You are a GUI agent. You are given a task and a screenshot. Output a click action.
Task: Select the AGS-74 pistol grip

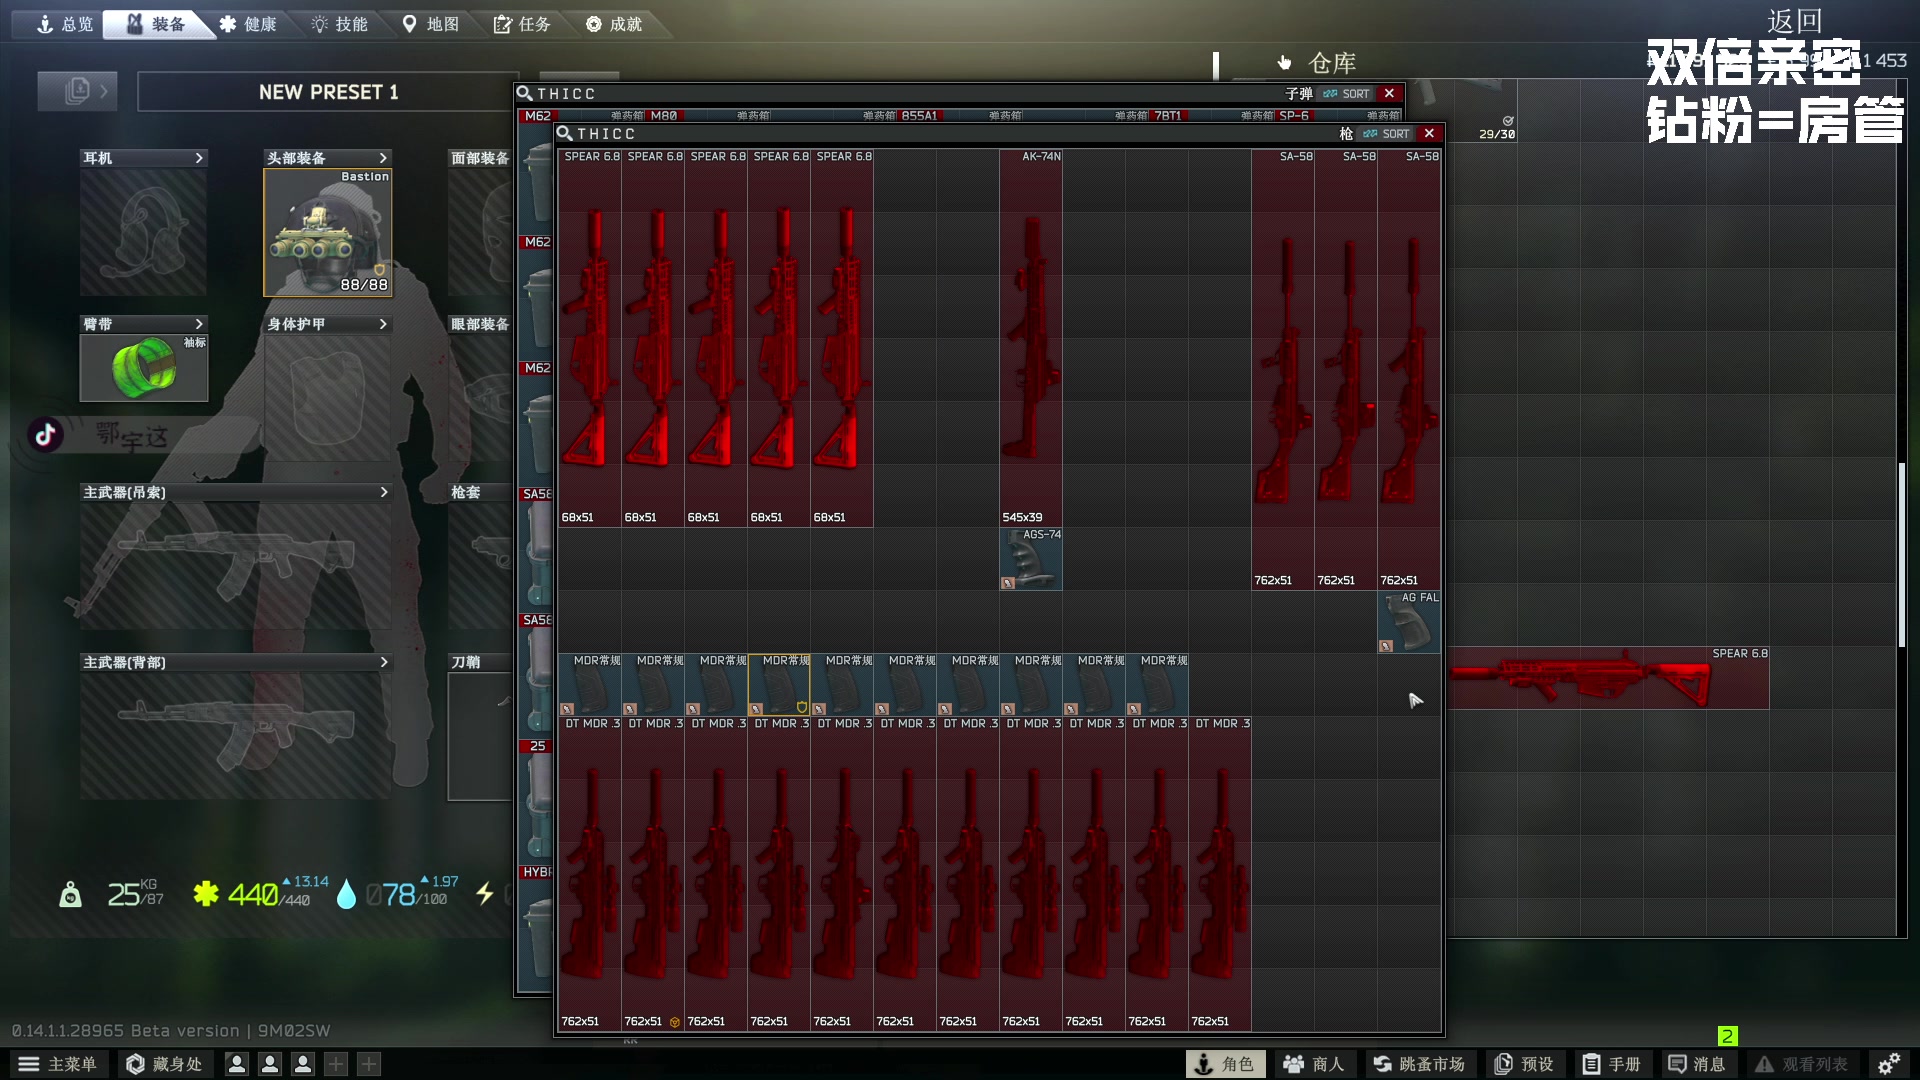coord(1031,559)
